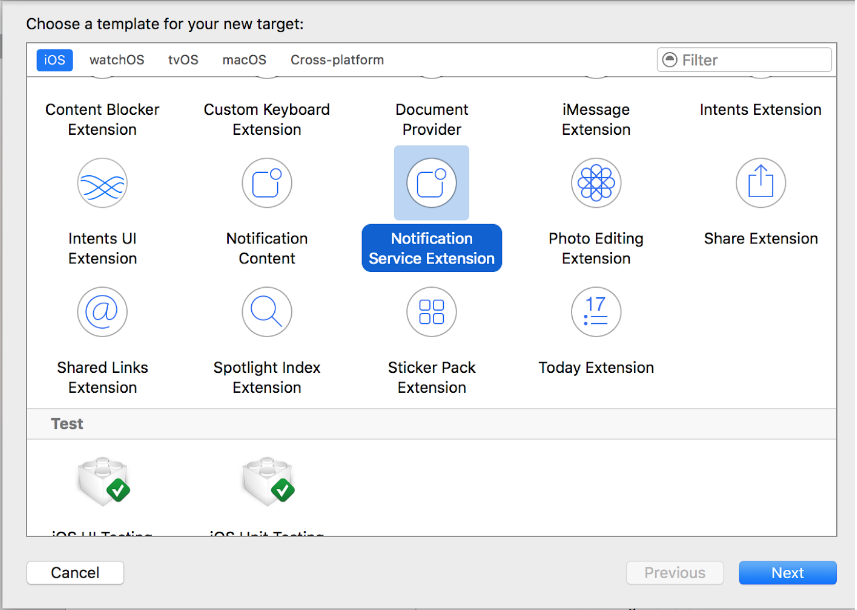857x610 pixels.
Task: Focus the Filter search field
Action: pos(744,60)
